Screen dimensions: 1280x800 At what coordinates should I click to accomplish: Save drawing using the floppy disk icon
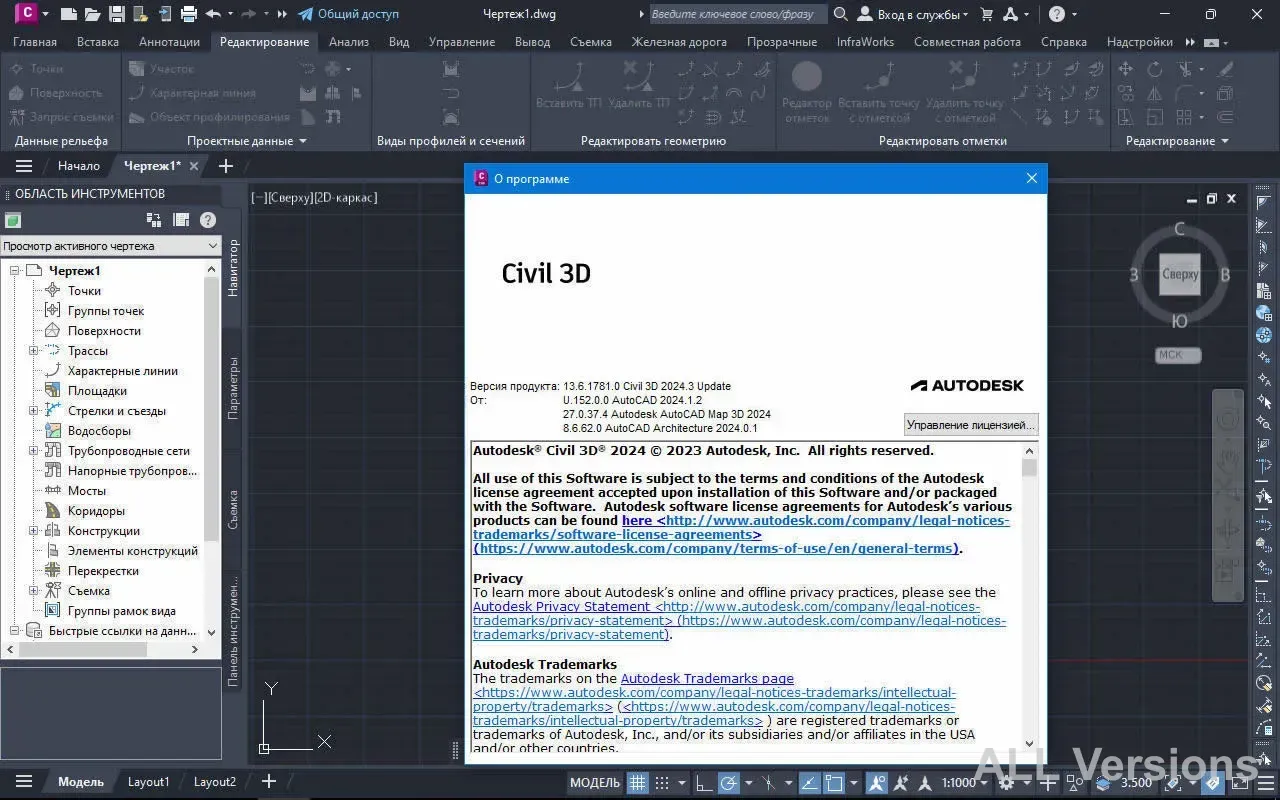click(x=117, y=14)
